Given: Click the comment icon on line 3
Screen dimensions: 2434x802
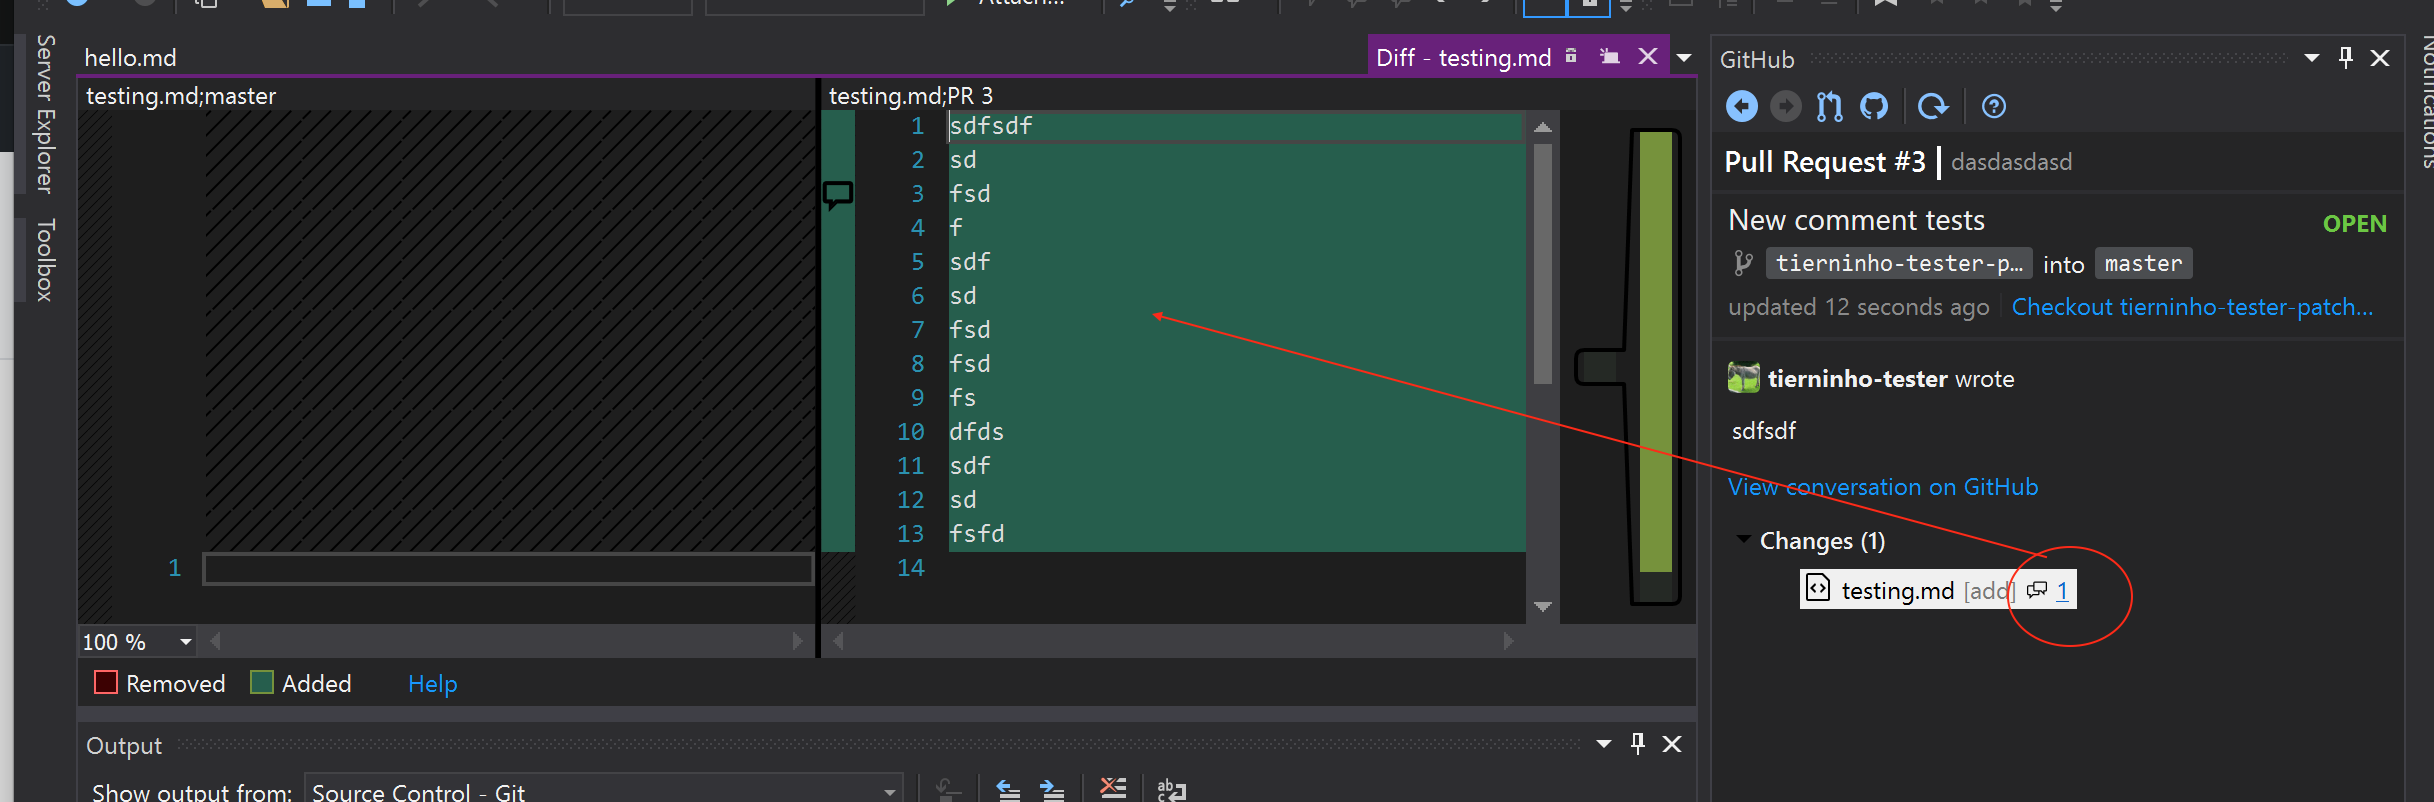Looking at the screenshot, I should tap(838, 194).
